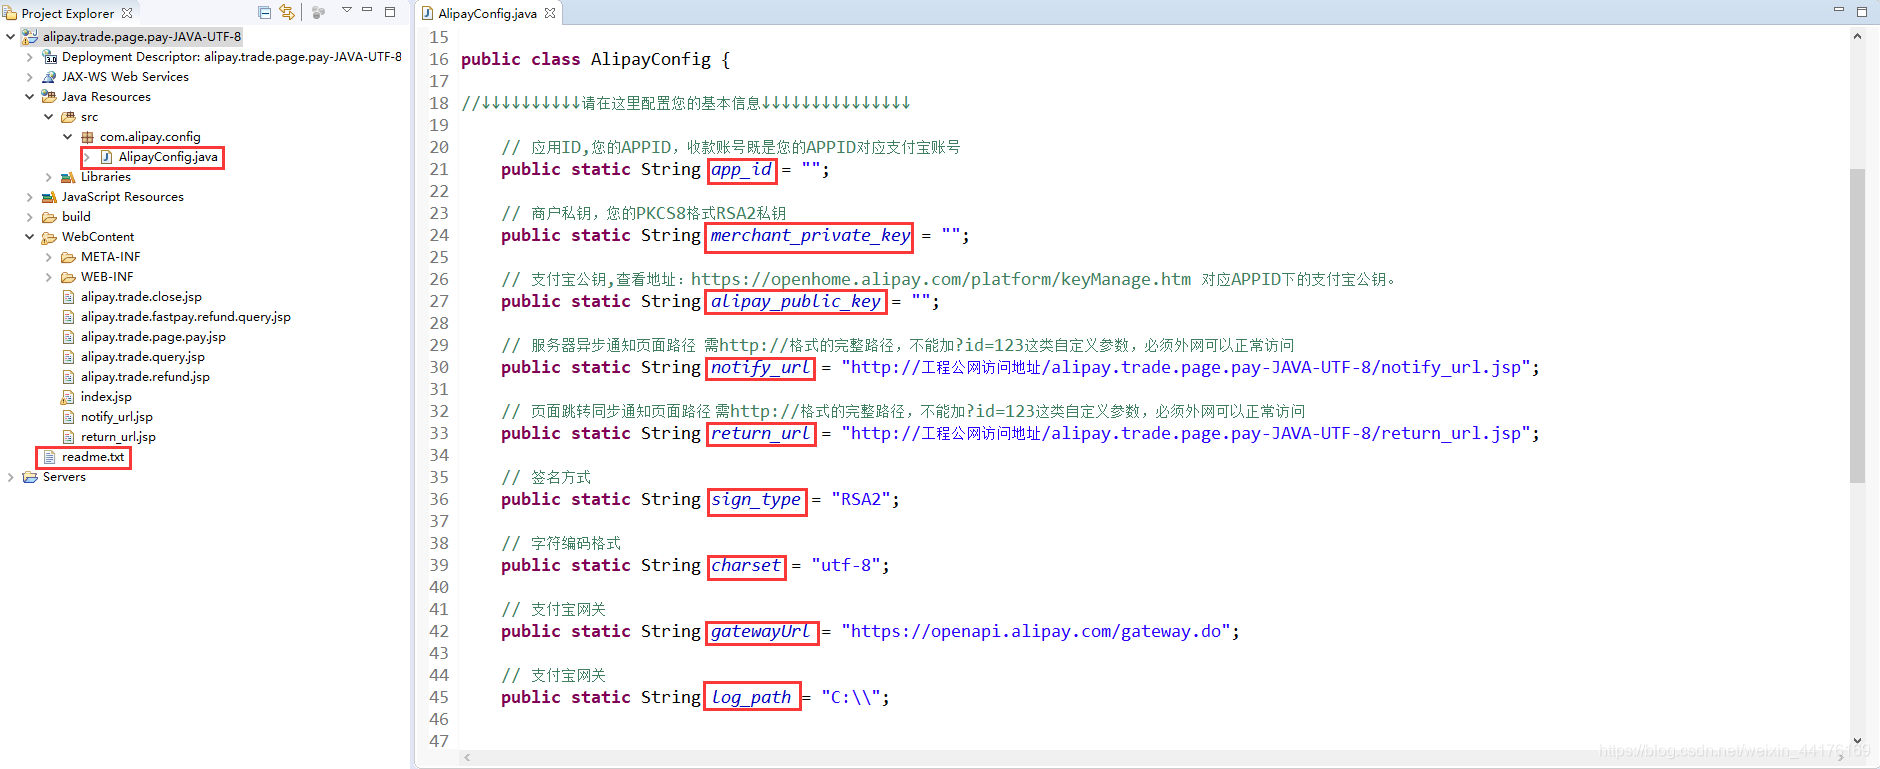Expand the JavaScript Resources node

30,197
